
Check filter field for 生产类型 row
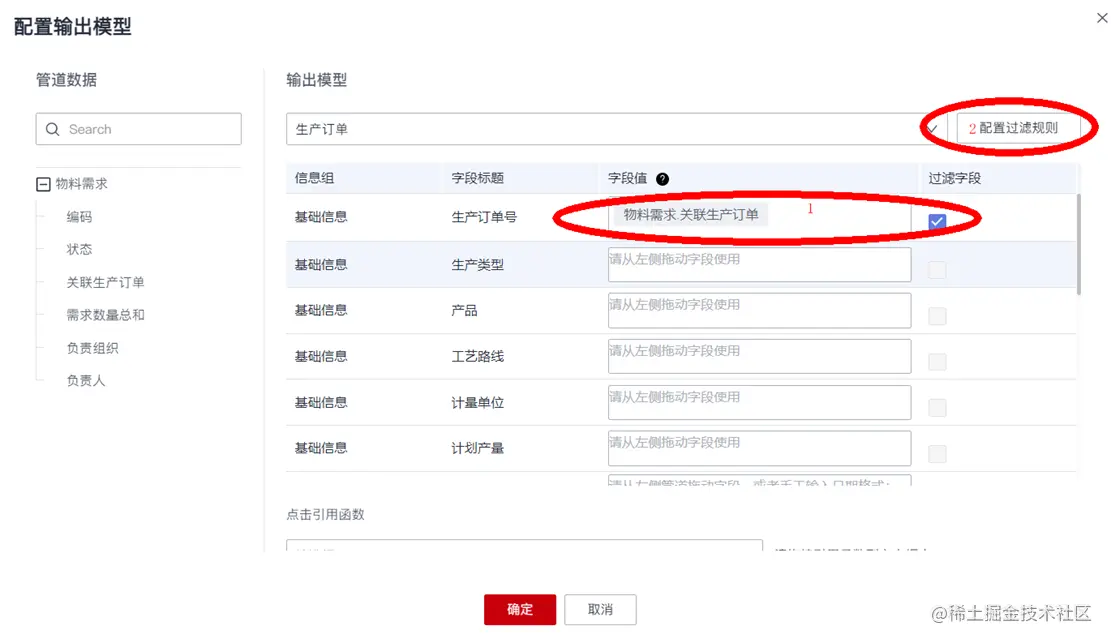coord(937,270)
